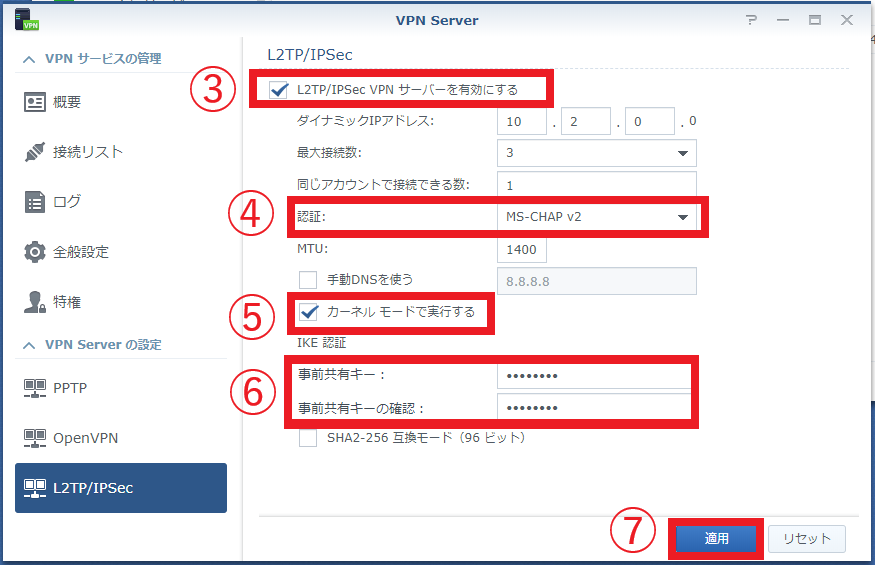Toggle L2TP/IPSec VPN サーバーを有効にする checkbox
The height and width of the screenshot is (565, 875).
[x=278, y=89]
